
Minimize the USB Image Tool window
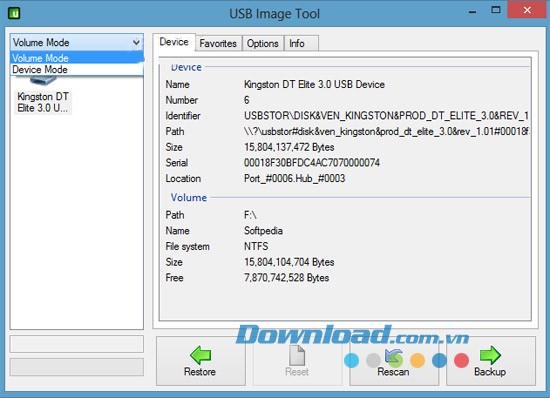click(x=472, y=12)
